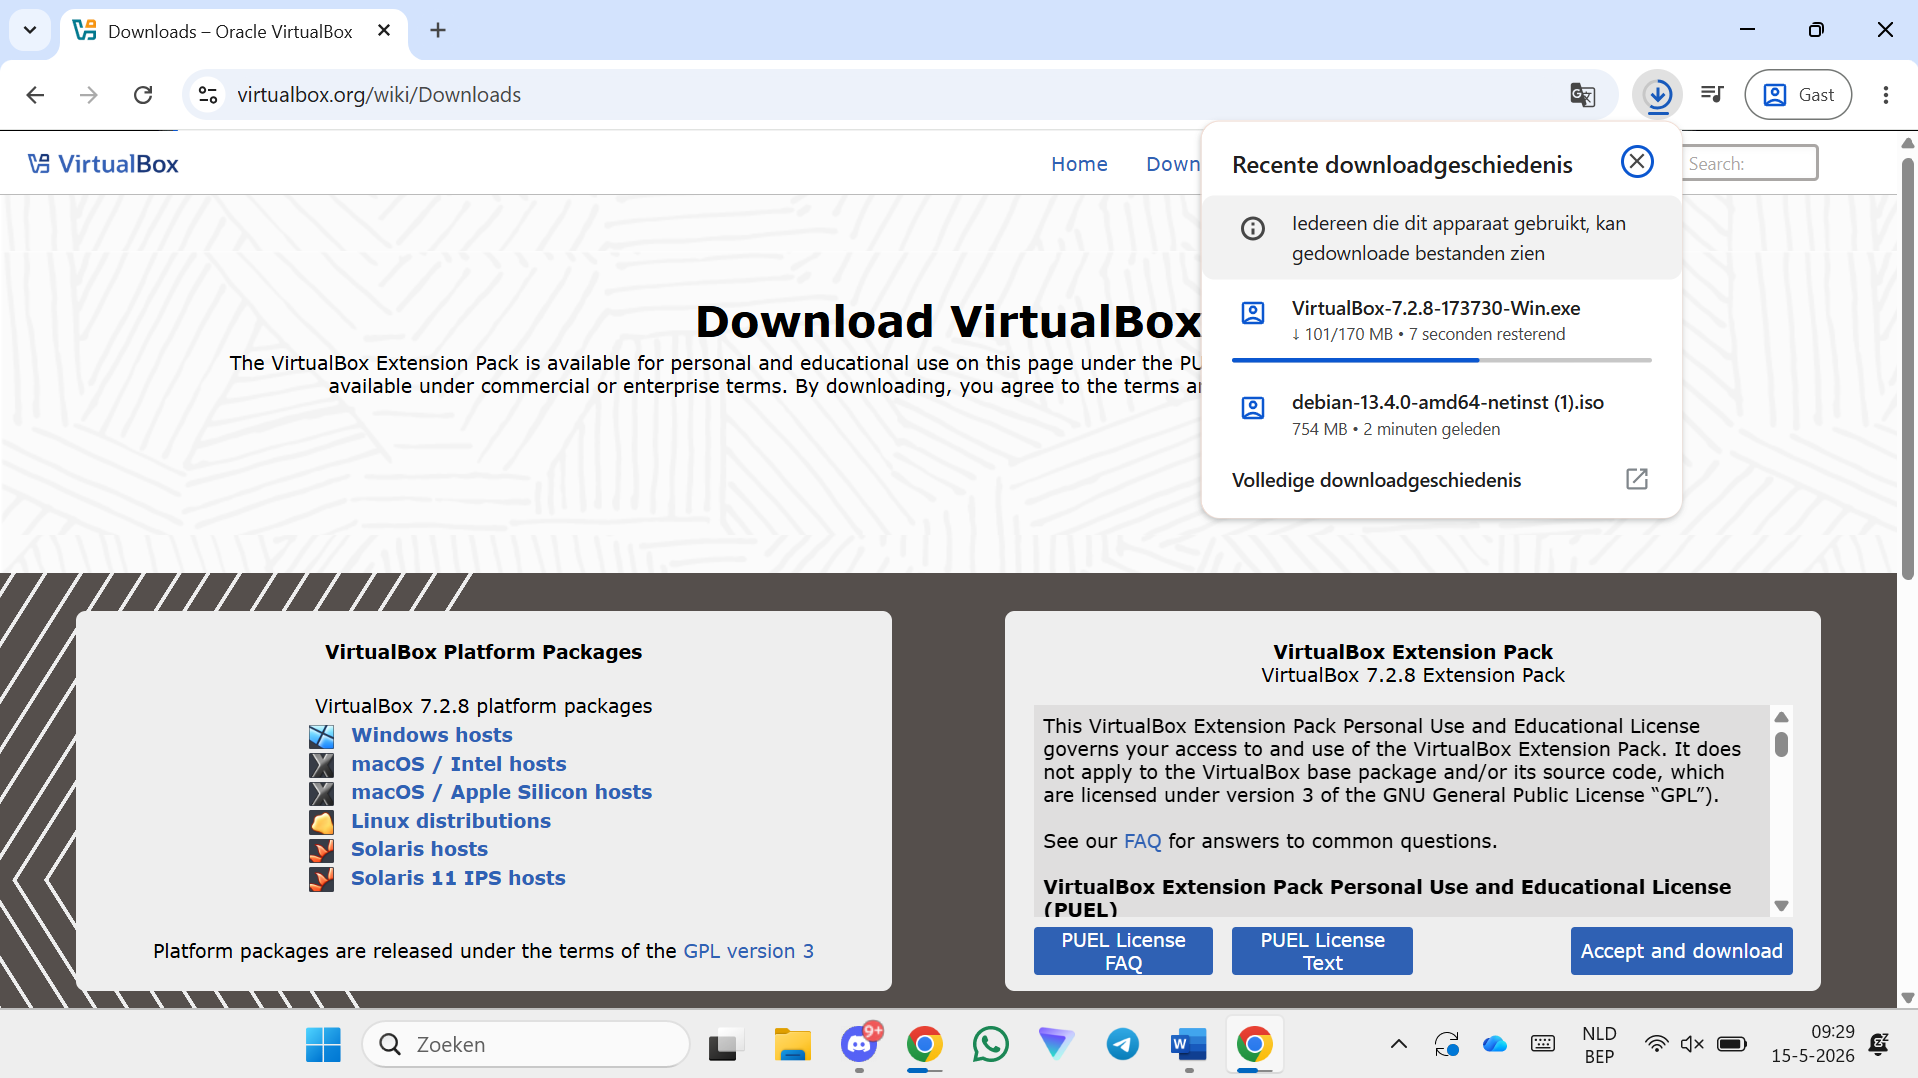Open Task View on the taskbar
Image resolution: width=1918 pixels, height=1078 pixels.
pos(726,1045)
